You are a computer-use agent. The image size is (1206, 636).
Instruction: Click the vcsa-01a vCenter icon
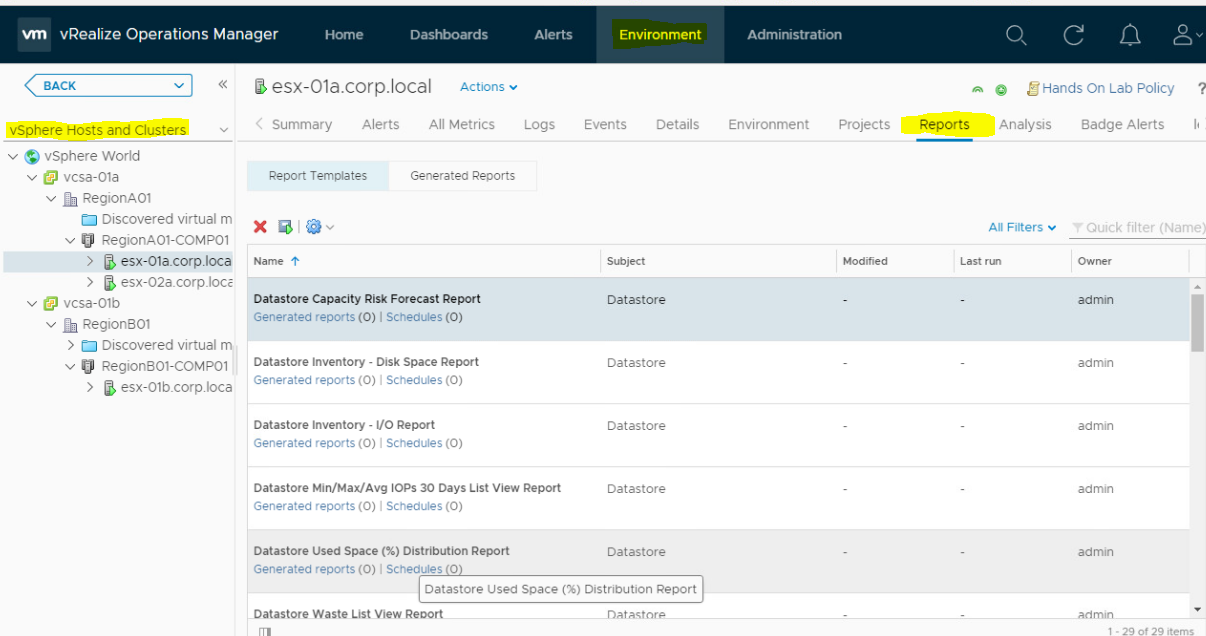tap(51, 177)
